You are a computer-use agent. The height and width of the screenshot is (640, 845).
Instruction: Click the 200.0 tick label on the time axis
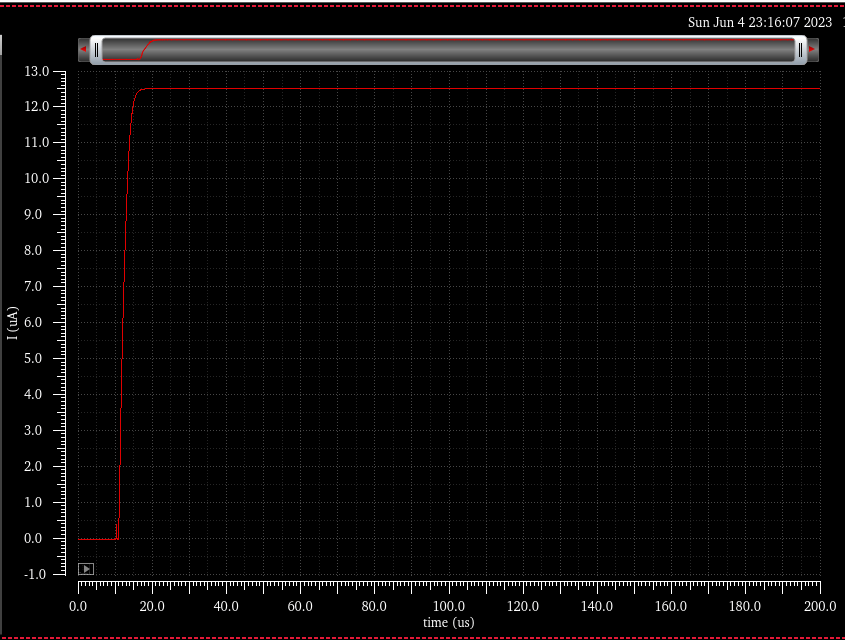click(x=819, y=606)
